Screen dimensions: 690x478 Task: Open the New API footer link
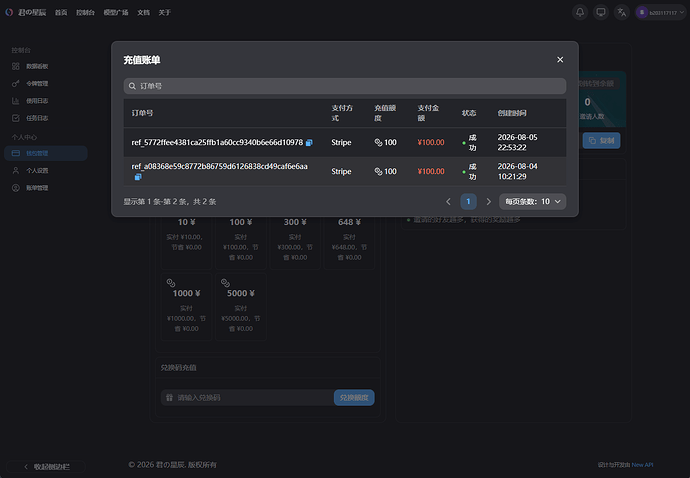(642, 465)
